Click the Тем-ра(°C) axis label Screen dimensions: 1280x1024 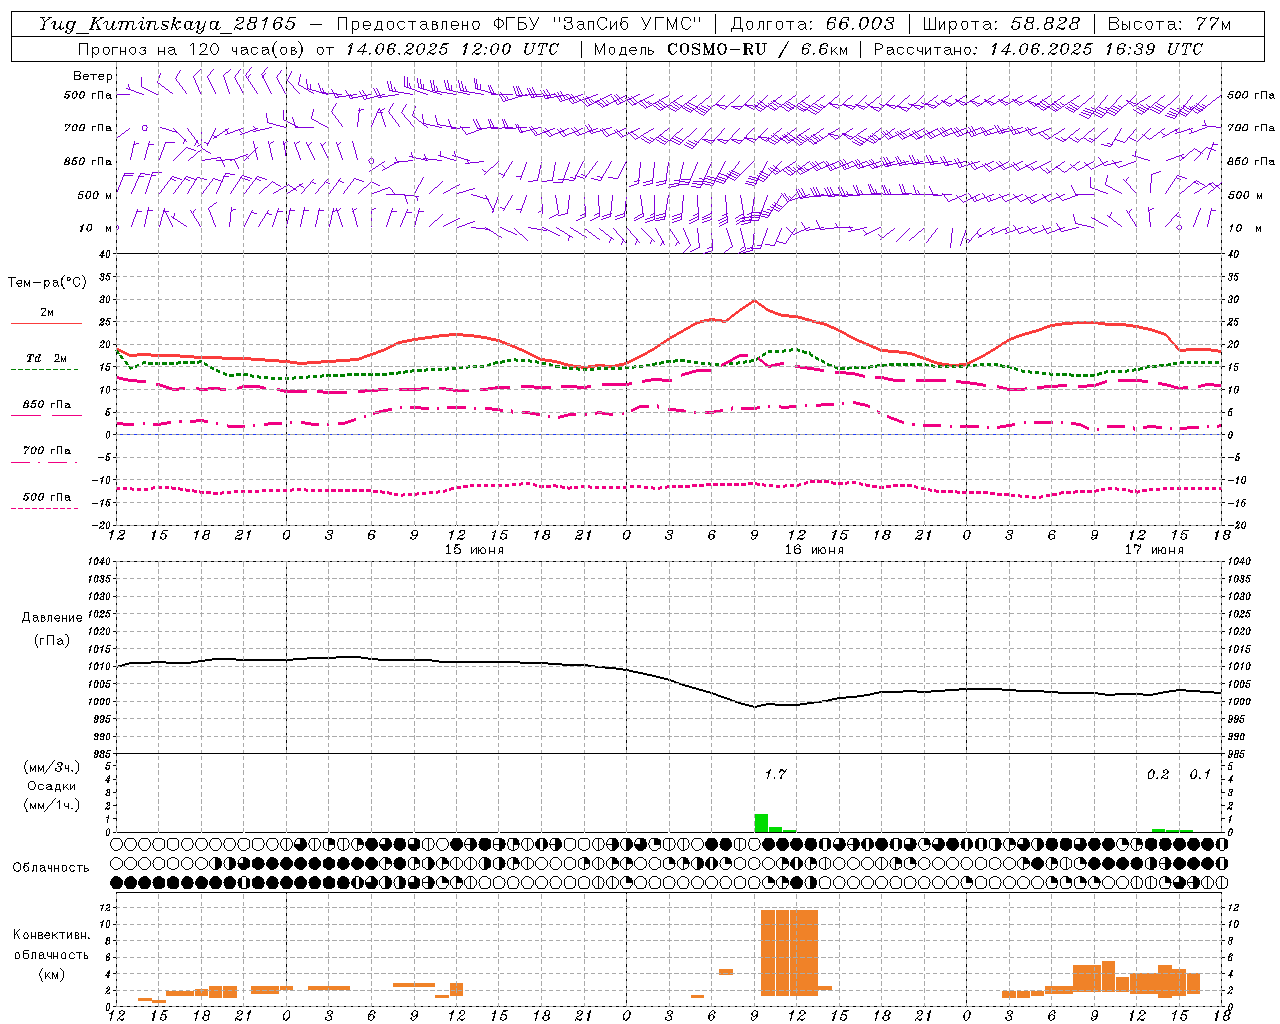[47, 283]
